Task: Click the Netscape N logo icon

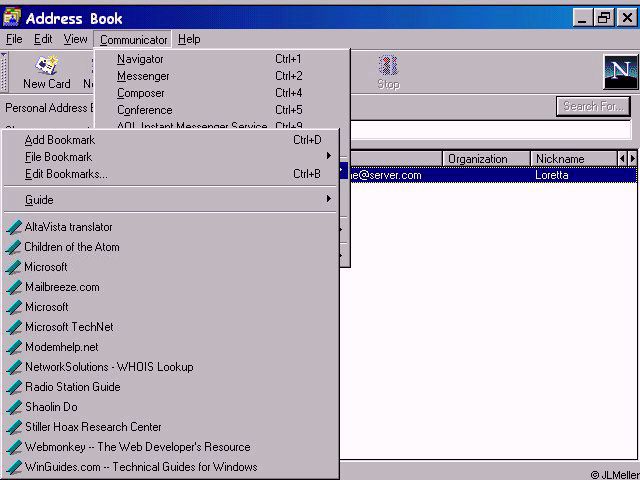Action: 620,72
